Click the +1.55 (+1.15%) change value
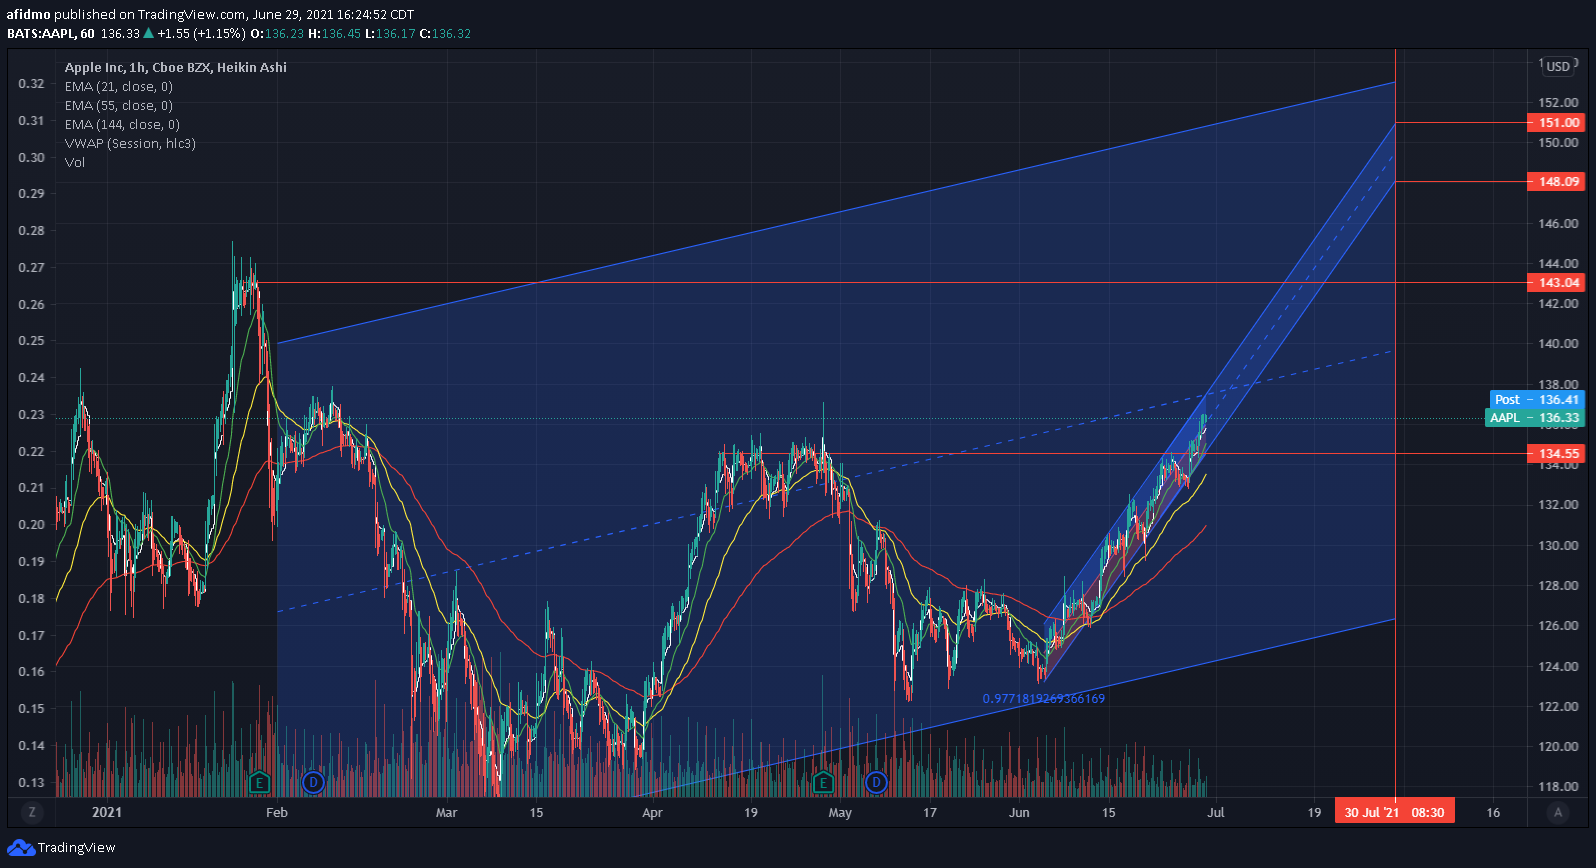 click(201, 33)
